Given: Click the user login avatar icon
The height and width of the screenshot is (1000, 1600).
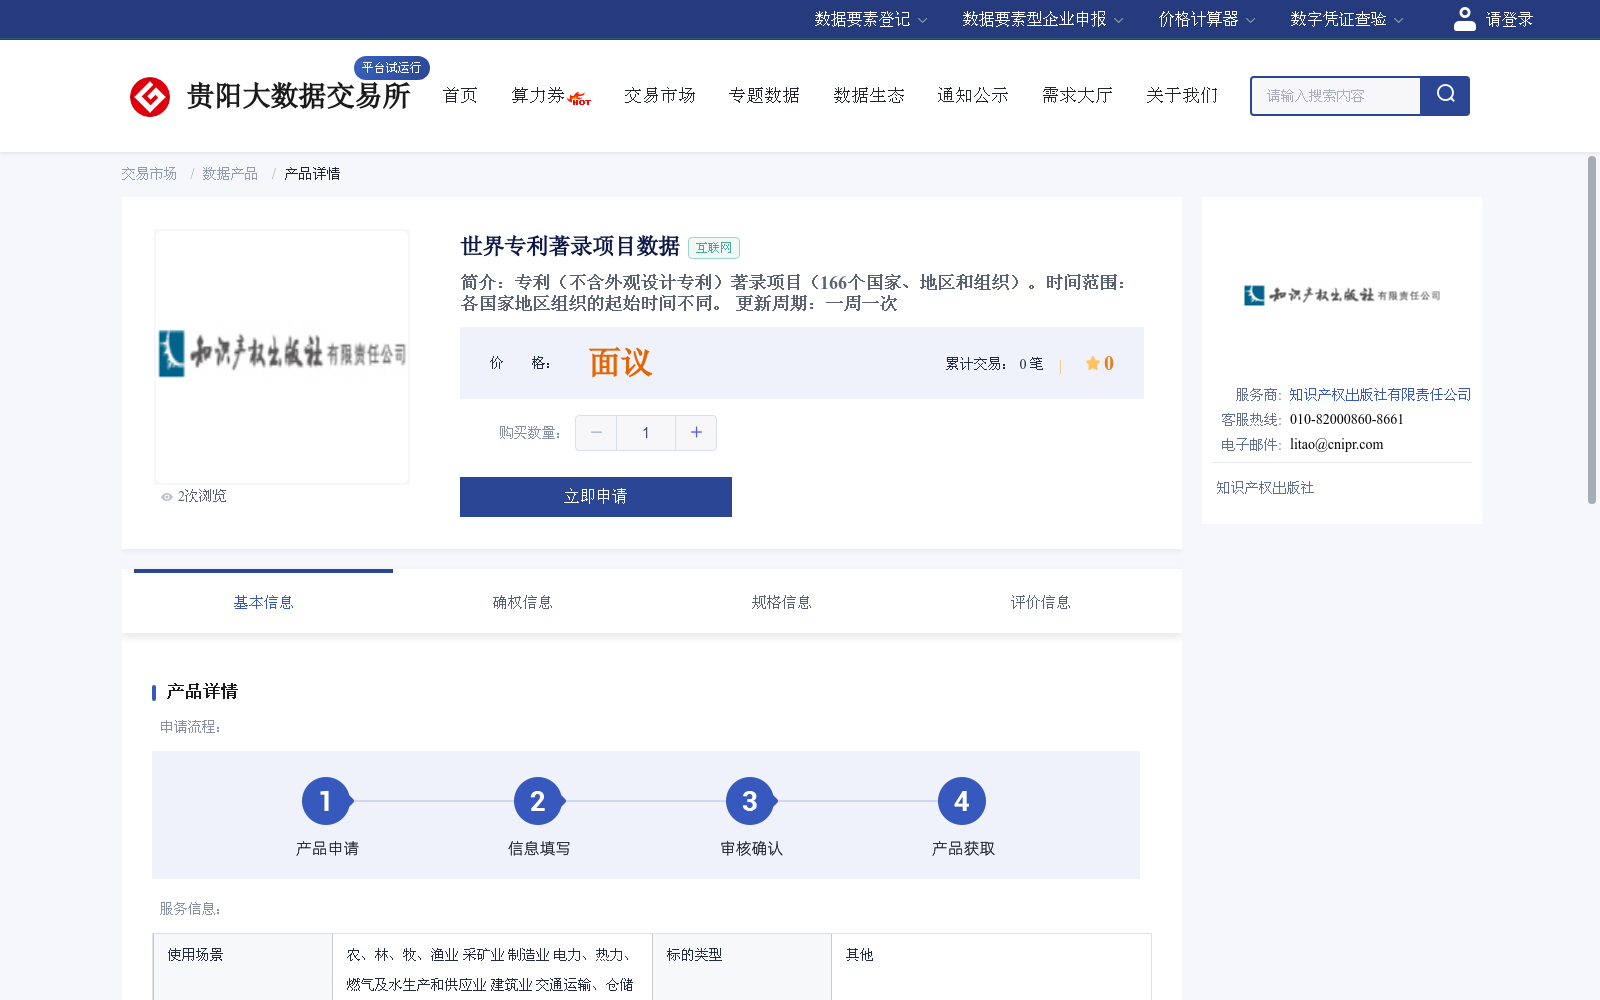Looking at the screenshot, I should 1464,19.
